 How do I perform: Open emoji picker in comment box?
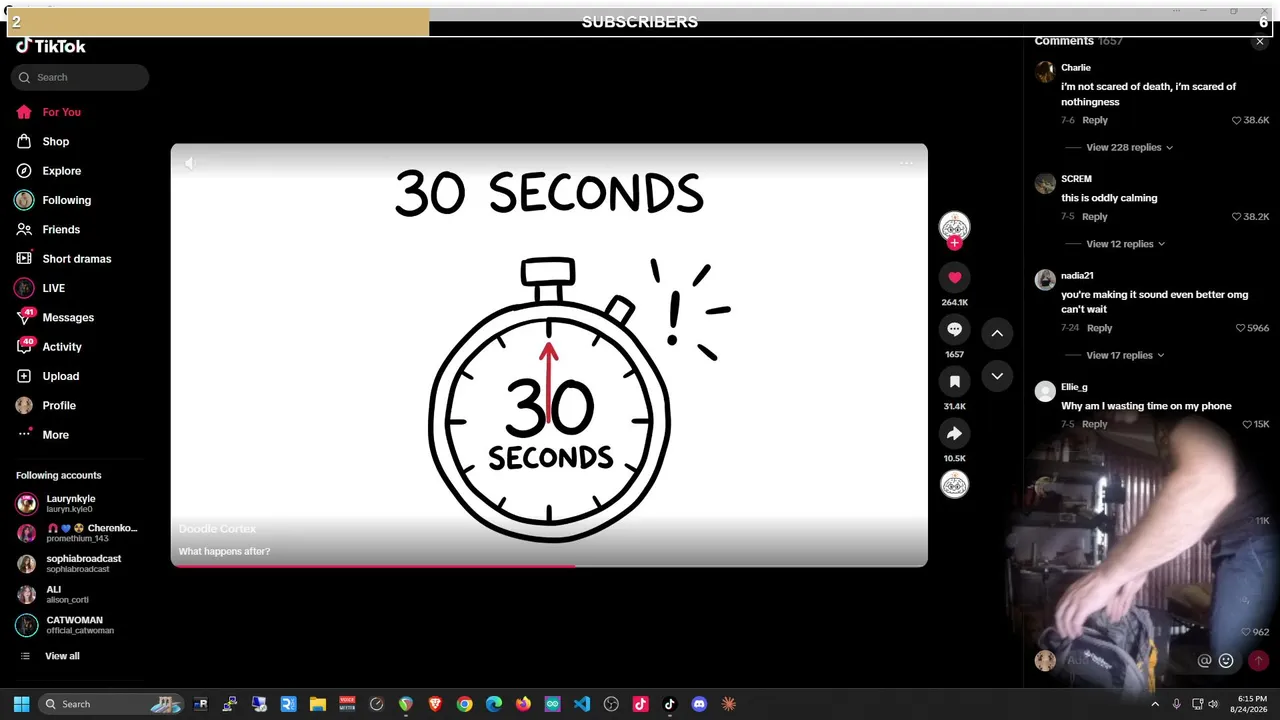pos(1226,660)
